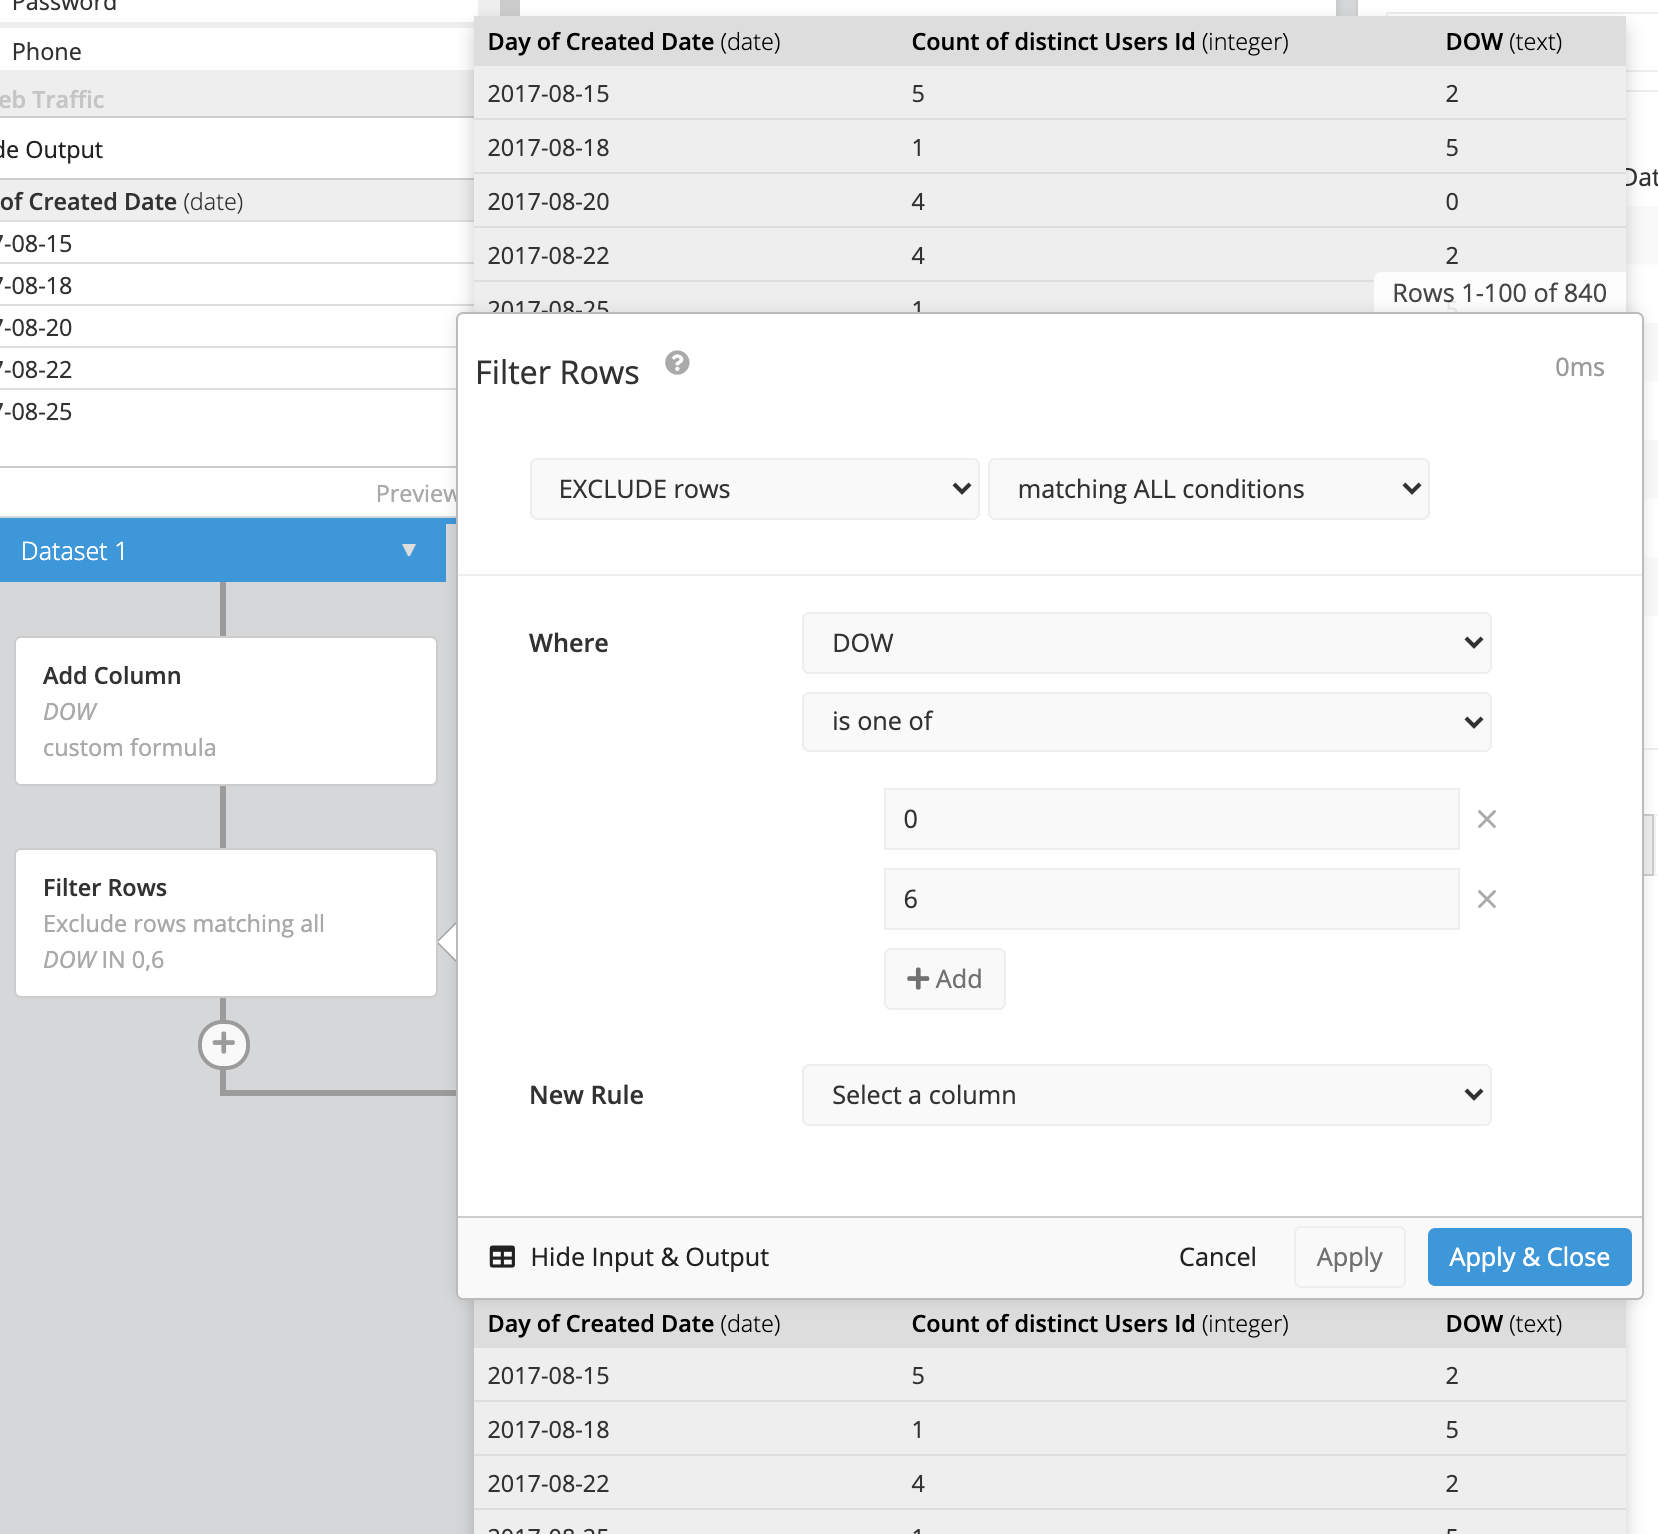Click 2017-08-15 in the bottom output table

click(x=548, y=1376)
